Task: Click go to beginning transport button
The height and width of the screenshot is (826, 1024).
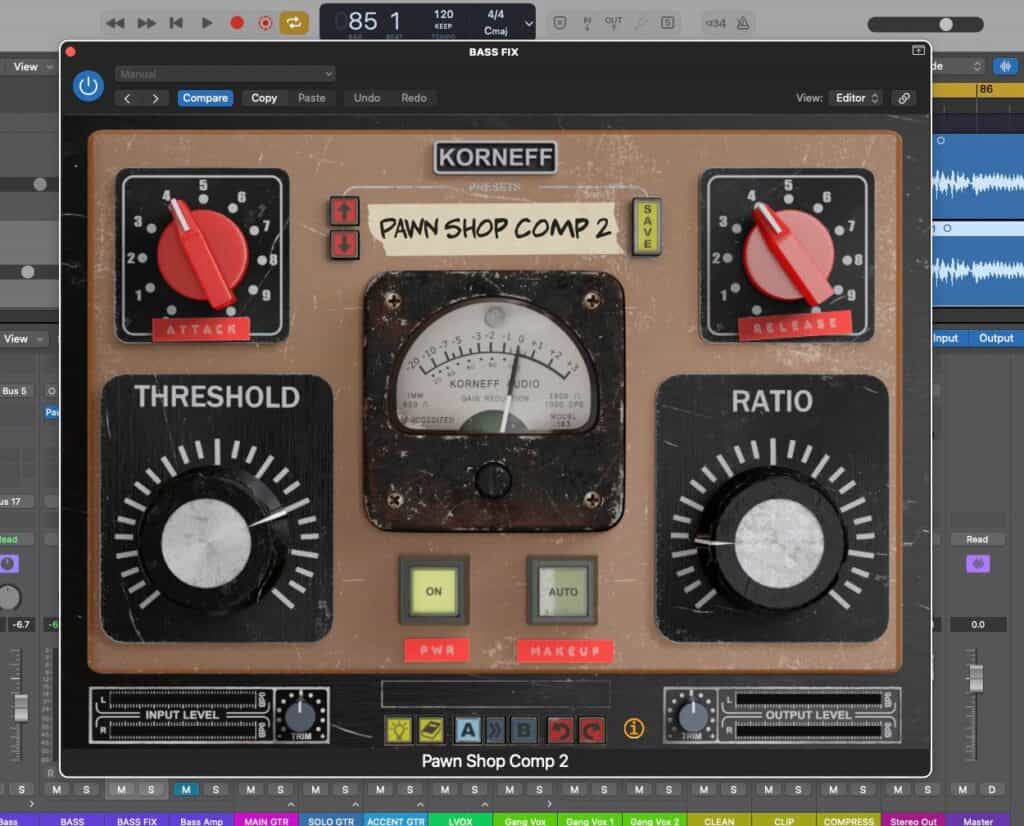Action: 176,23
